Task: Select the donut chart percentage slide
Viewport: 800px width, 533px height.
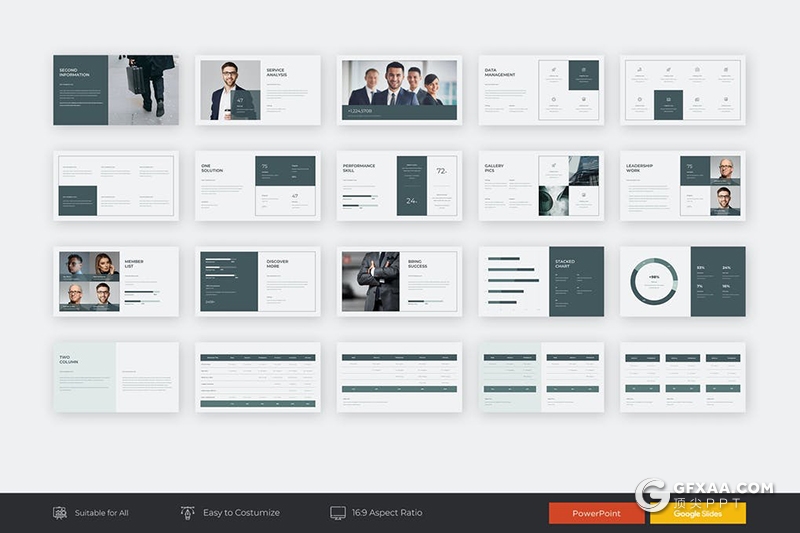Action: pyautogui.click(x=682, y=281)
